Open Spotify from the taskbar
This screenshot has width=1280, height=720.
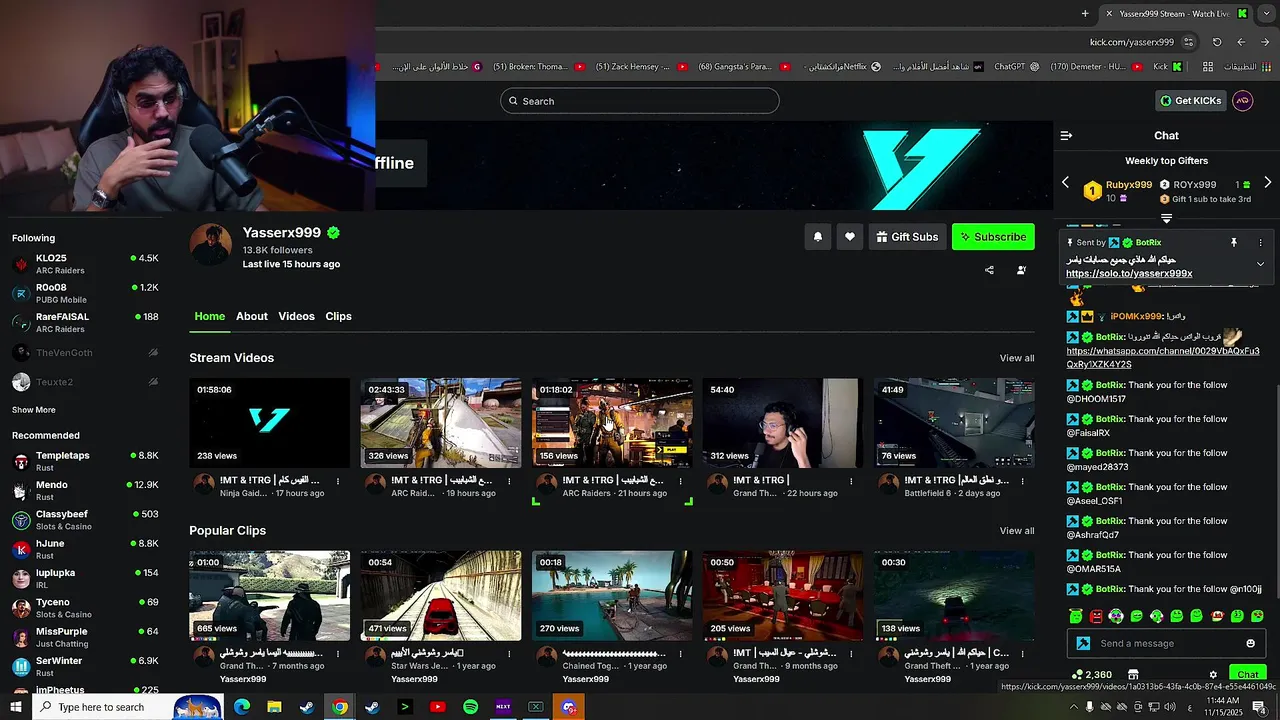click(470, 707)
